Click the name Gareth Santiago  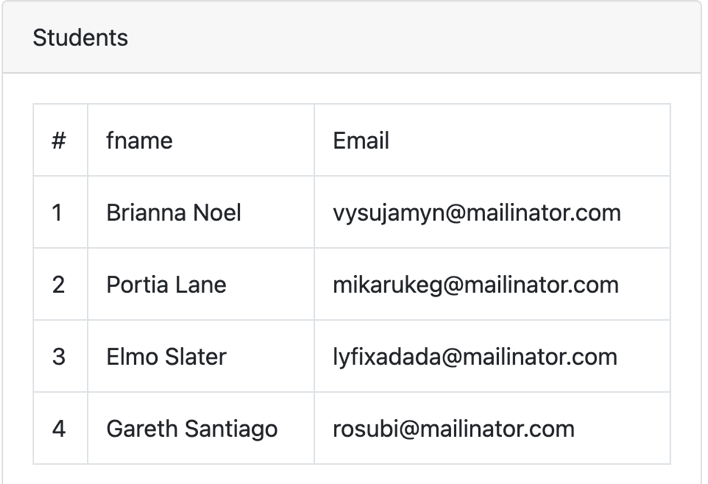(x=192, y=429)
